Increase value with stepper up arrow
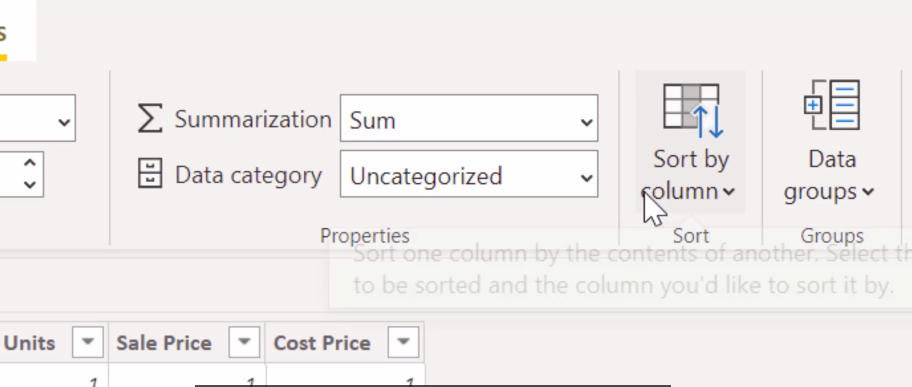This screenshot has width=912, height=387. (30, 162)
